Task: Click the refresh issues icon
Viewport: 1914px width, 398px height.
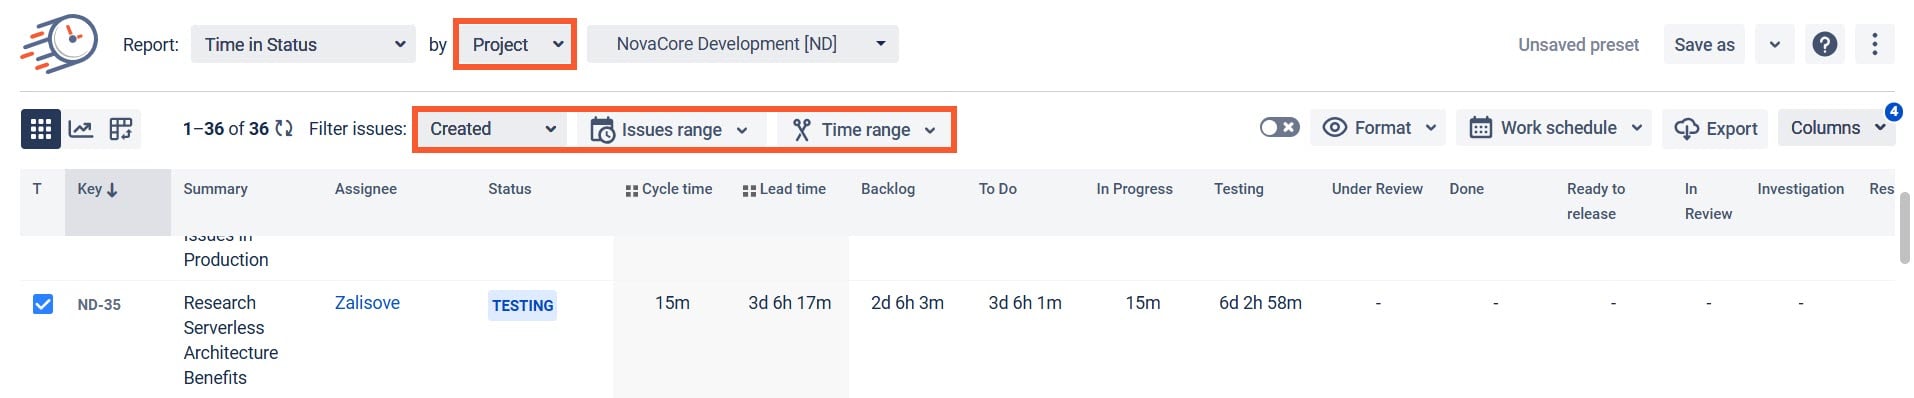Action: click(x=284, y=129)
